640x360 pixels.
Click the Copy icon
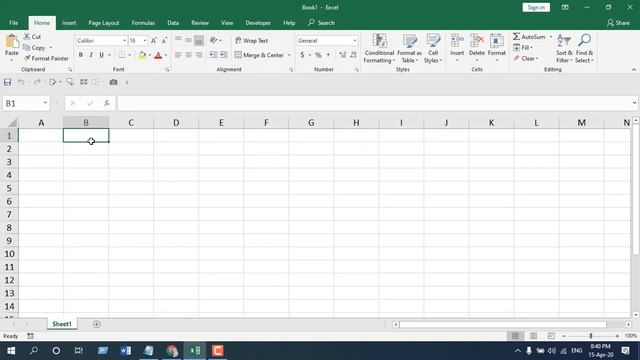[x=27, y=48]
